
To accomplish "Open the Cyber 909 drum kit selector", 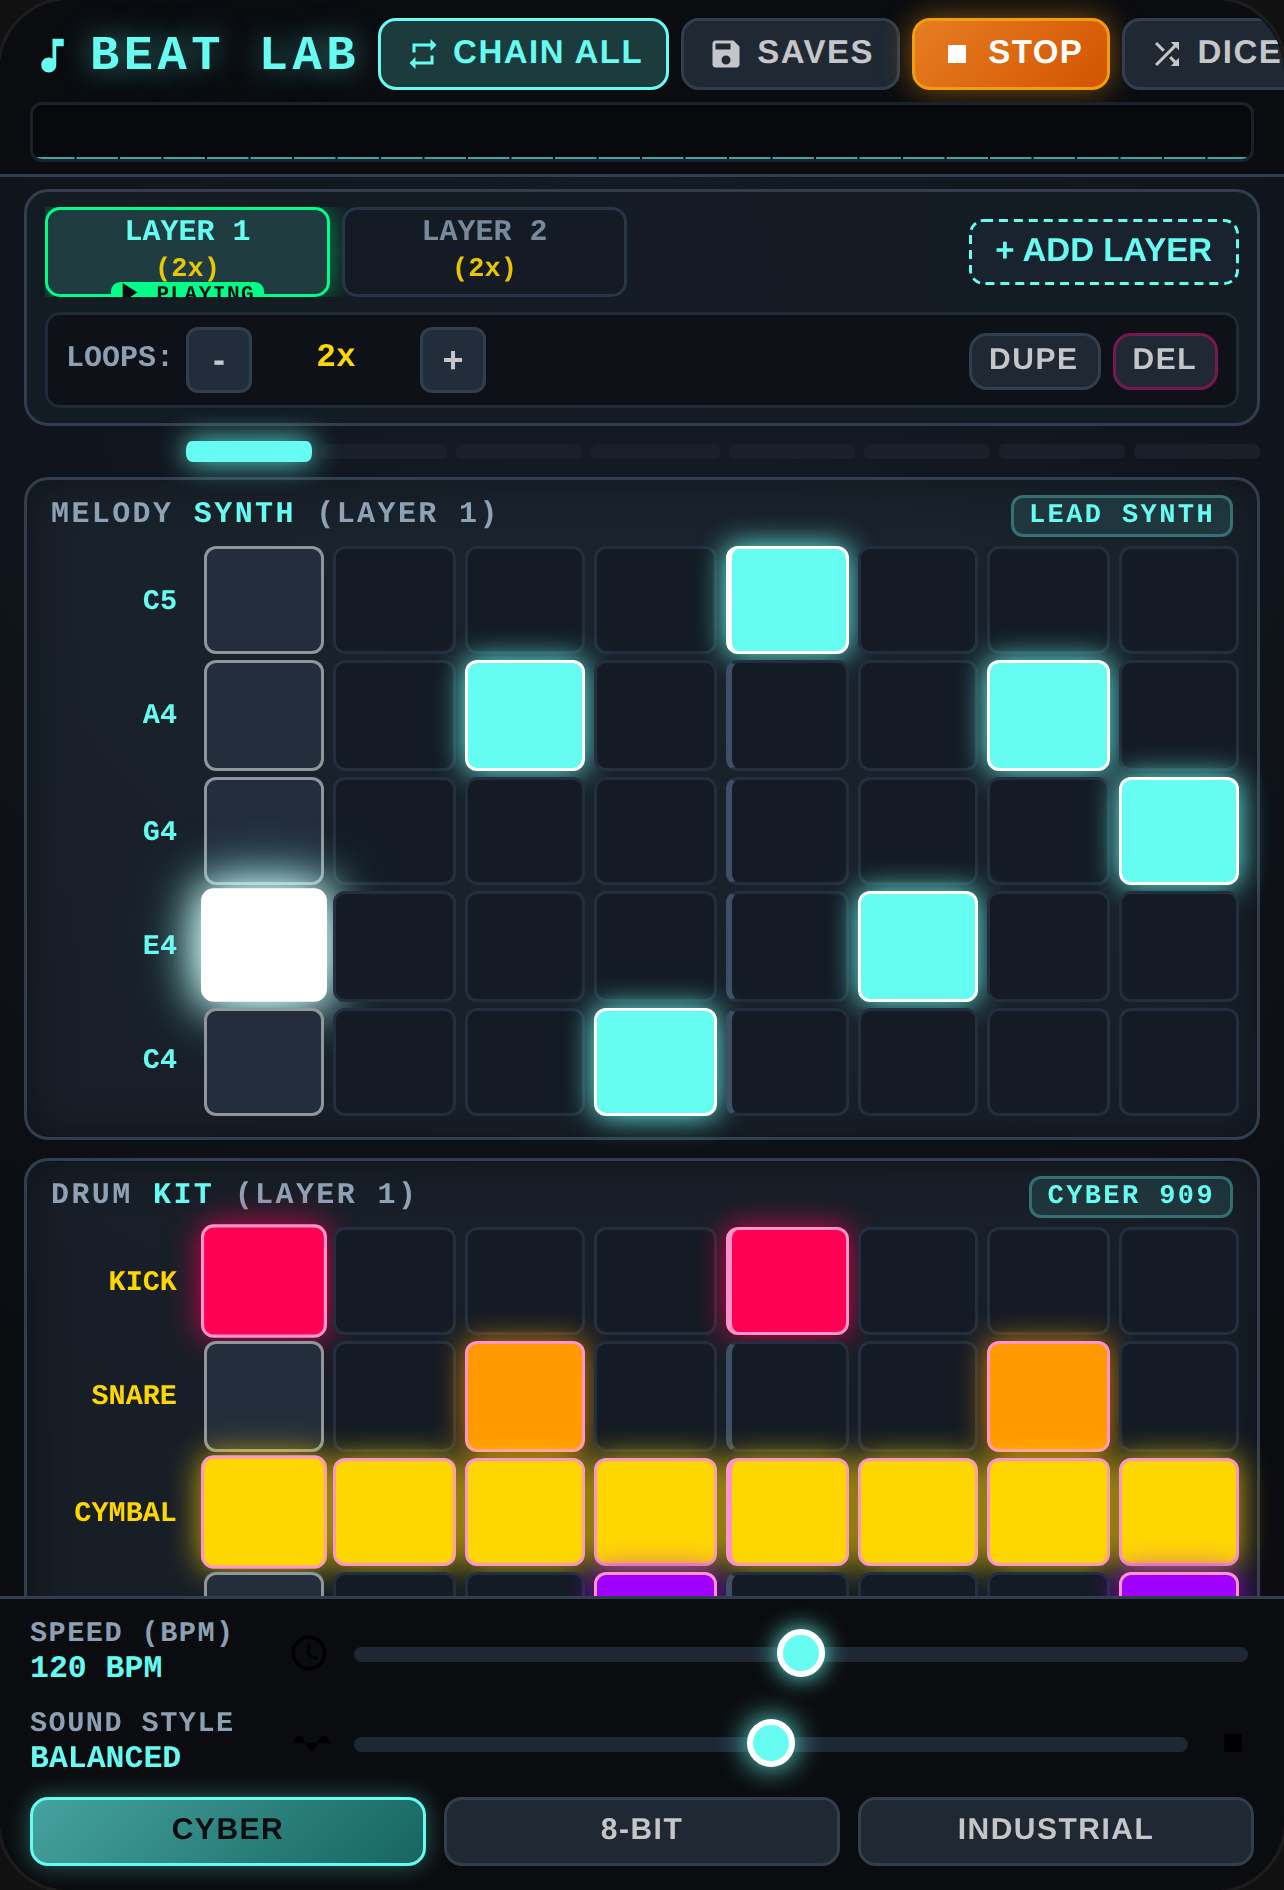I will click(x=1130, y=1196).
